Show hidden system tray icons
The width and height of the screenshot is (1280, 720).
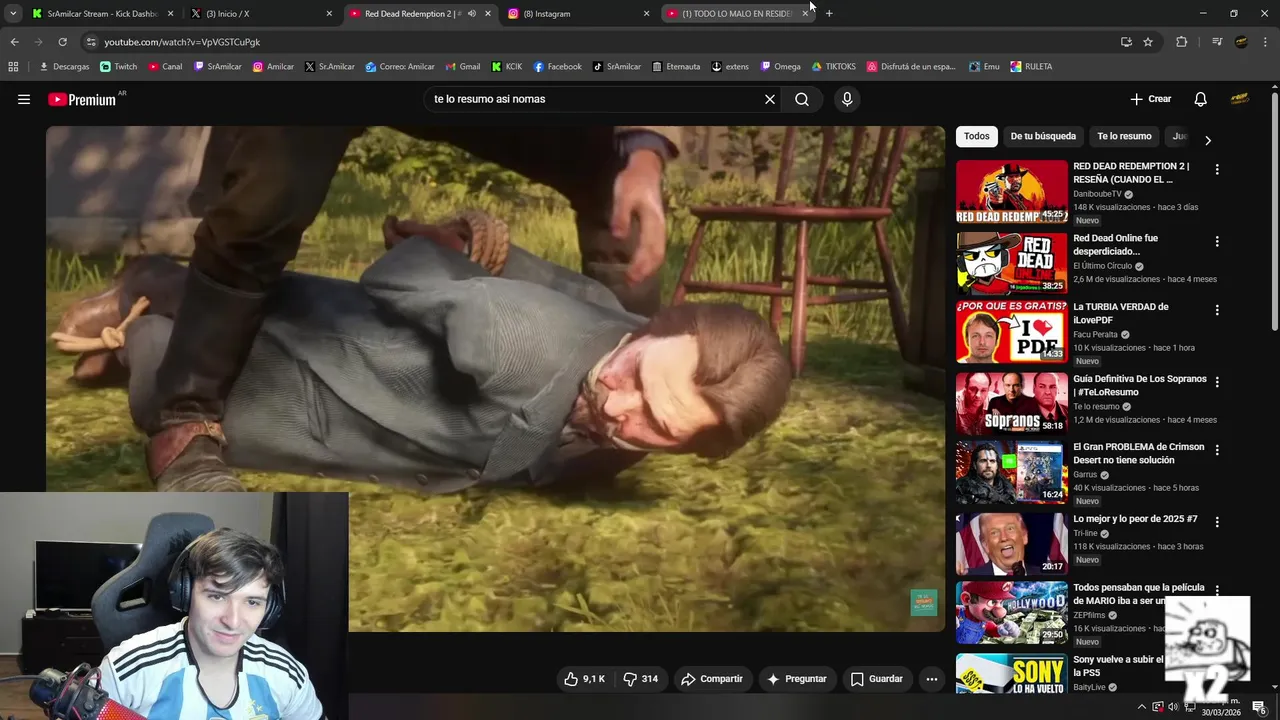point(1142,707)
